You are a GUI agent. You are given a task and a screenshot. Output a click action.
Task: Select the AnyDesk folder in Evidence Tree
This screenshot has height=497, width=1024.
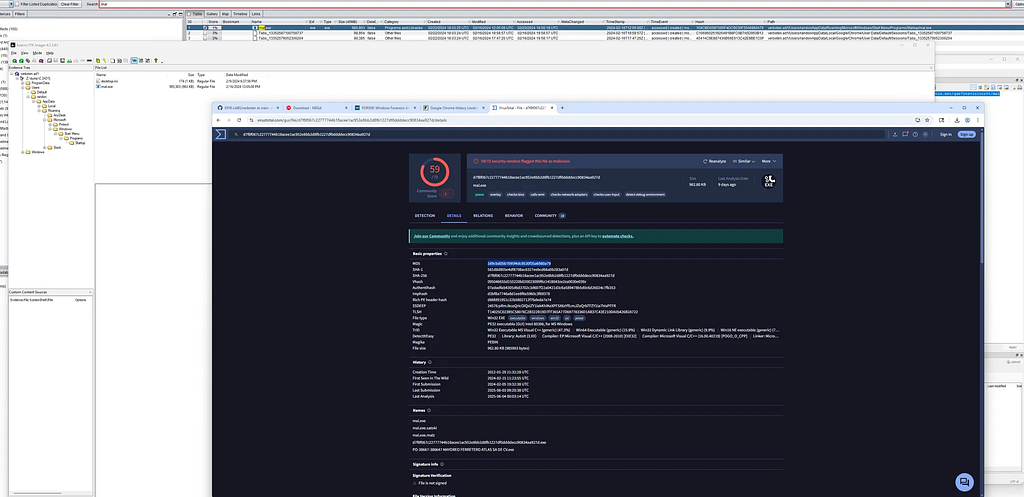pos(59,115)
